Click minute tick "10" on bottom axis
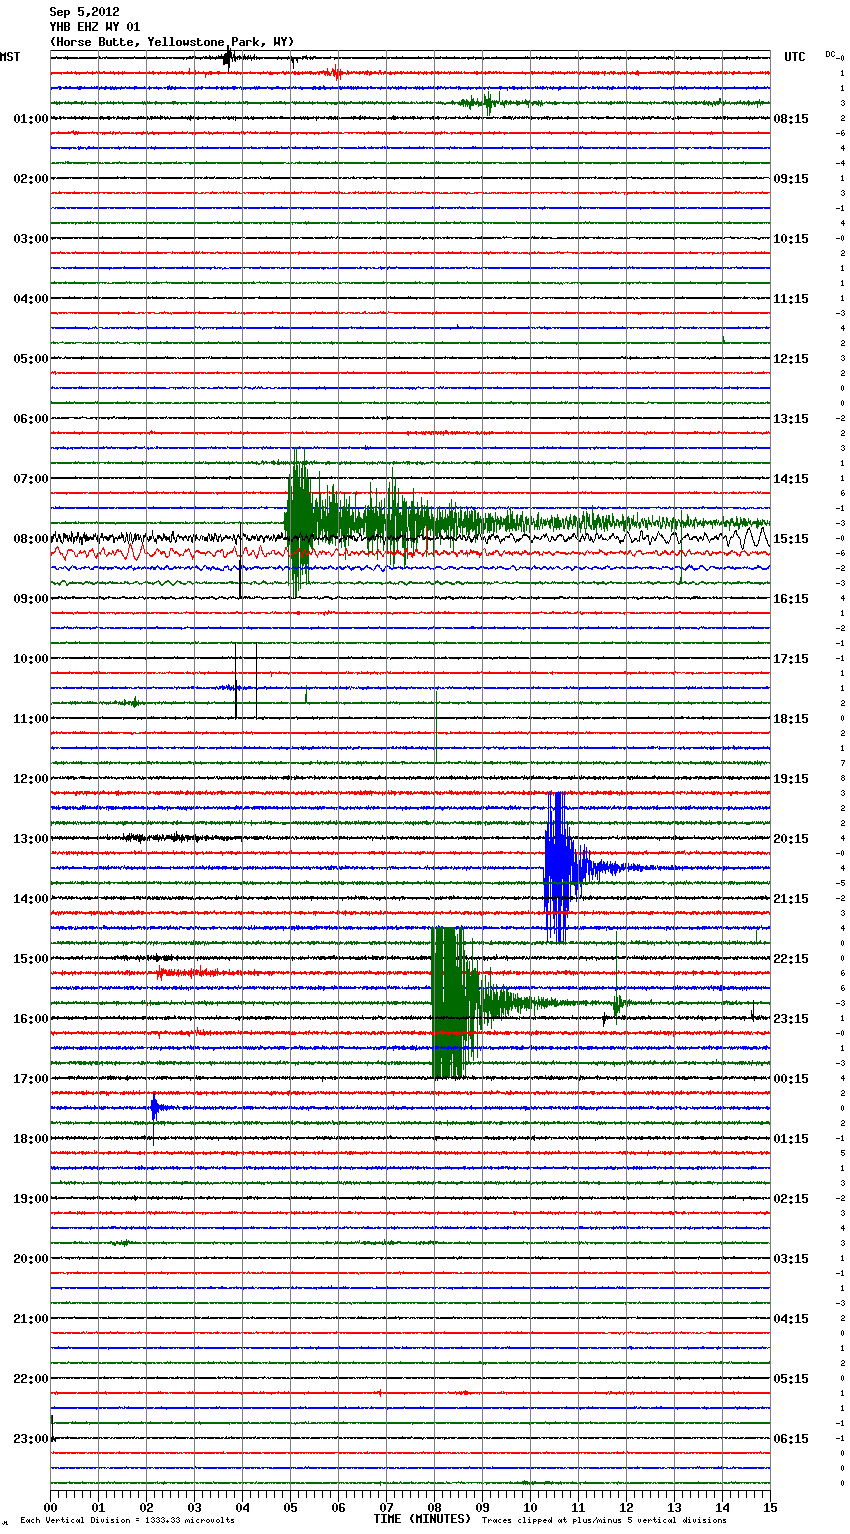 (530, 1506)
